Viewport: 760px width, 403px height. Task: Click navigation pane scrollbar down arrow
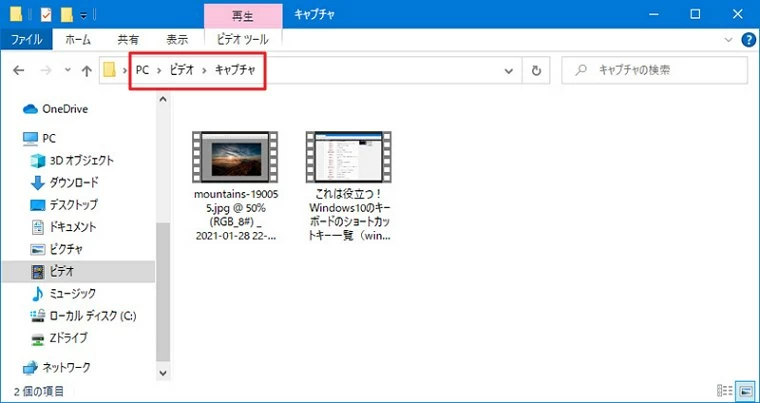[163, 373]
